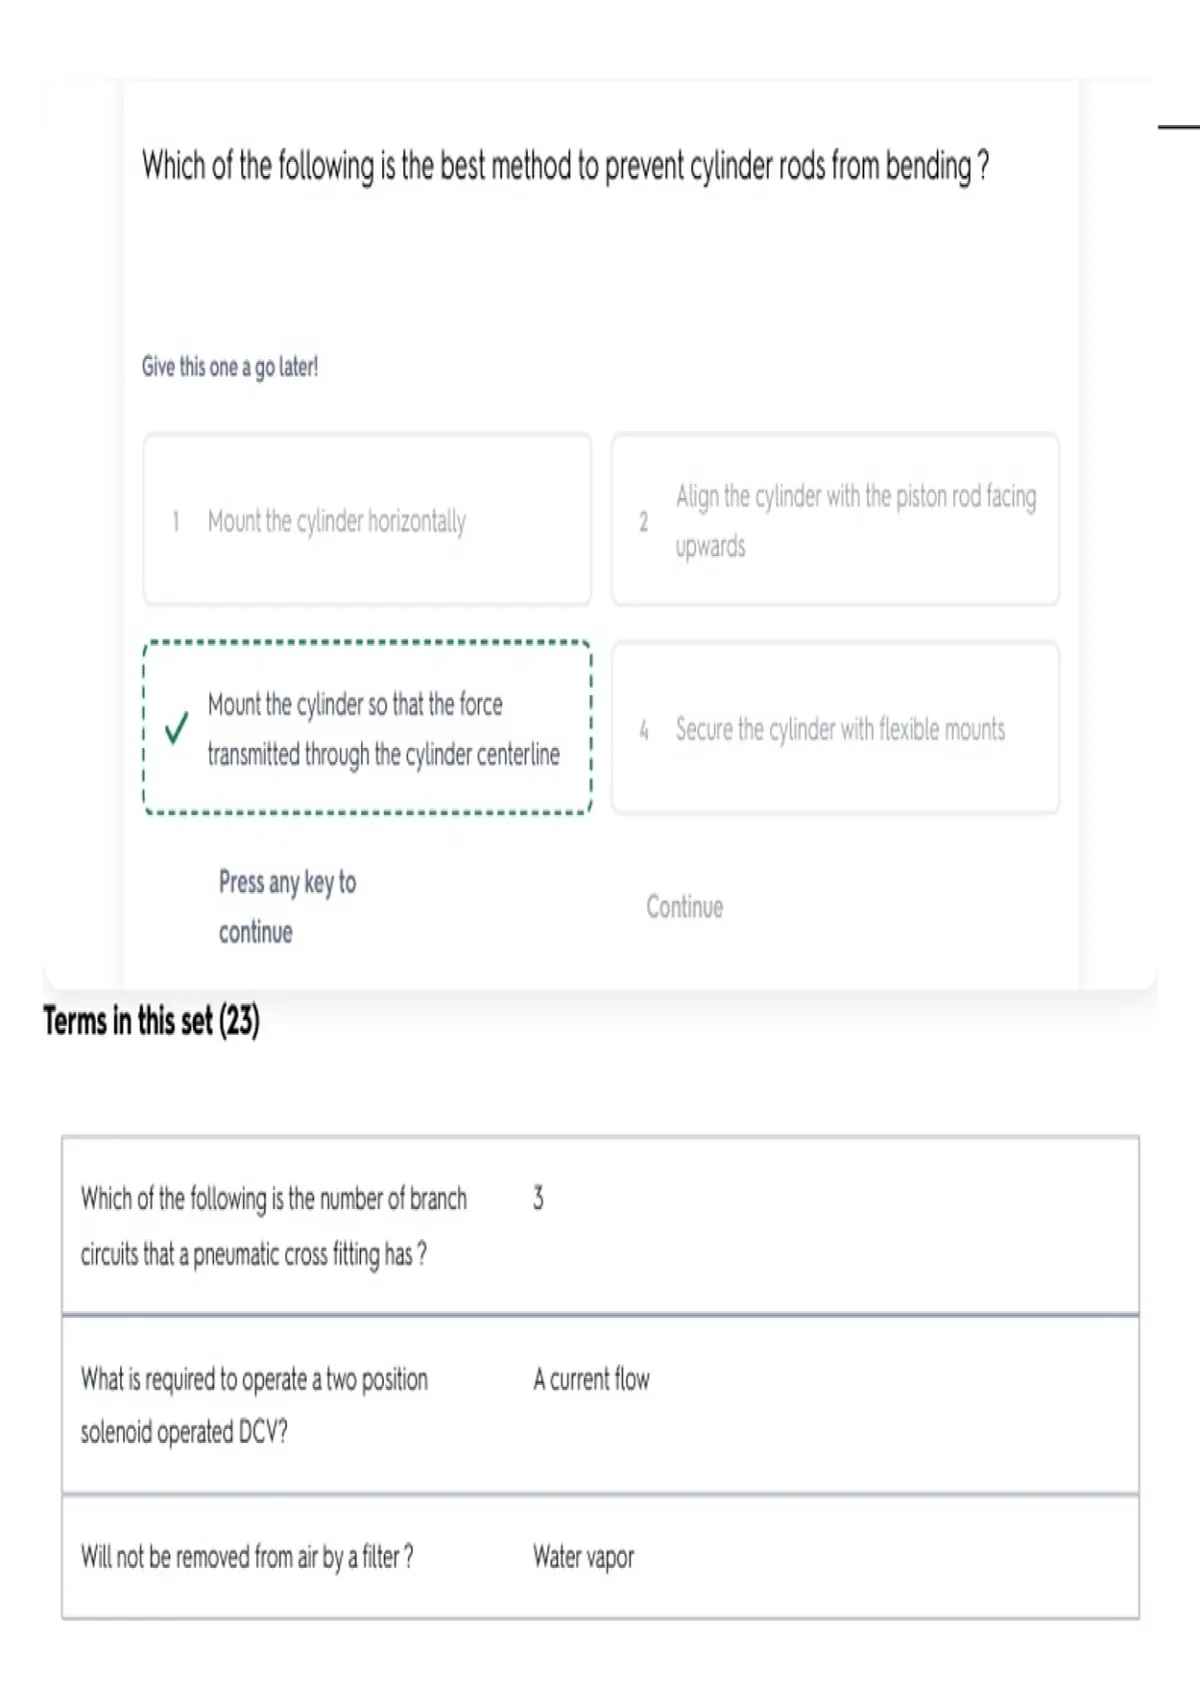1200x1700 pixels.
Task: Choose option "Align the cylinder with the piston rod facing upwards"
Action: 835,520
